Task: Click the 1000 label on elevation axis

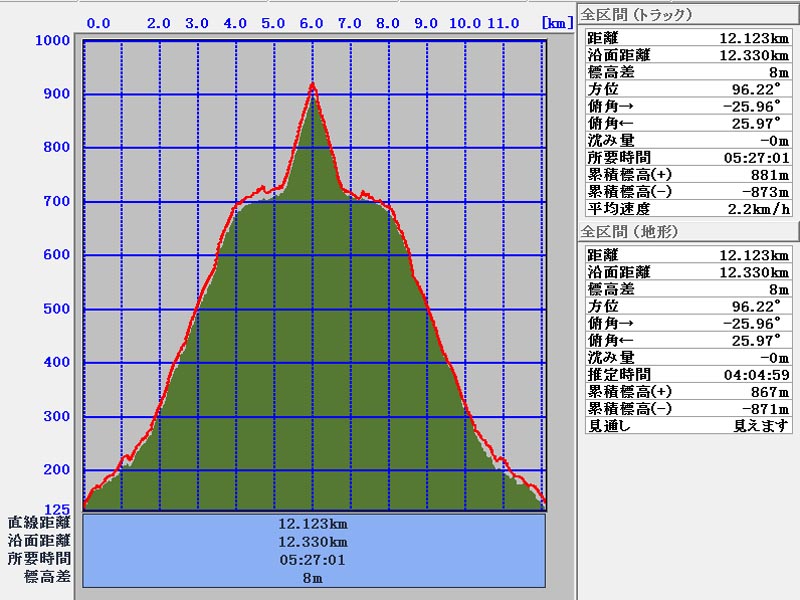Action: pos(52,40)
